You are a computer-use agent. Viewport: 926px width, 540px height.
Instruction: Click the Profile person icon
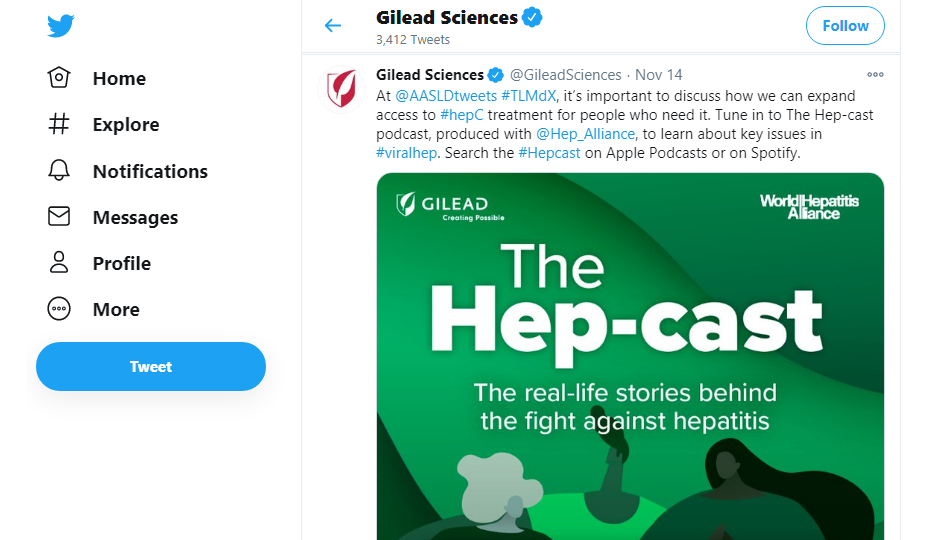pos(59,263)
